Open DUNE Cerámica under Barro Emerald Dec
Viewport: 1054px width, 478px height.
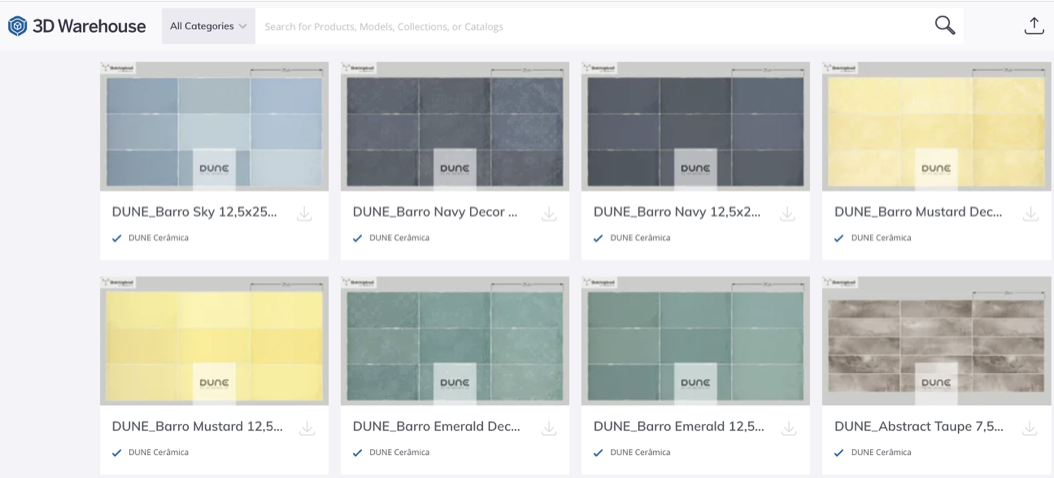click(399, 452)
